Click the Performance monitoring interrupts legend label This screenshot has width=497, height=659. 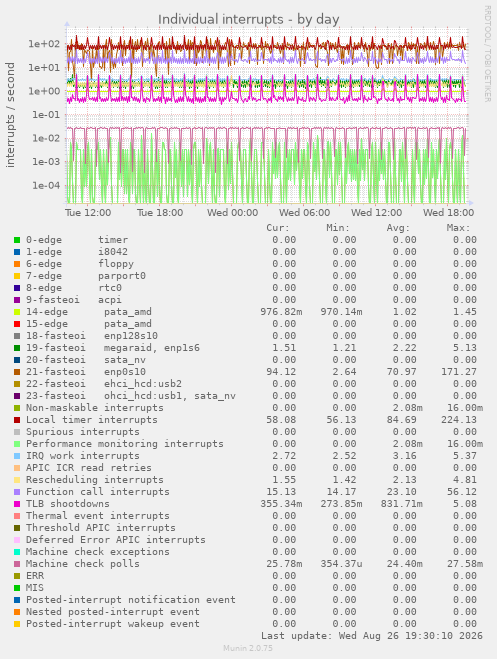click(x=125, y=444)
